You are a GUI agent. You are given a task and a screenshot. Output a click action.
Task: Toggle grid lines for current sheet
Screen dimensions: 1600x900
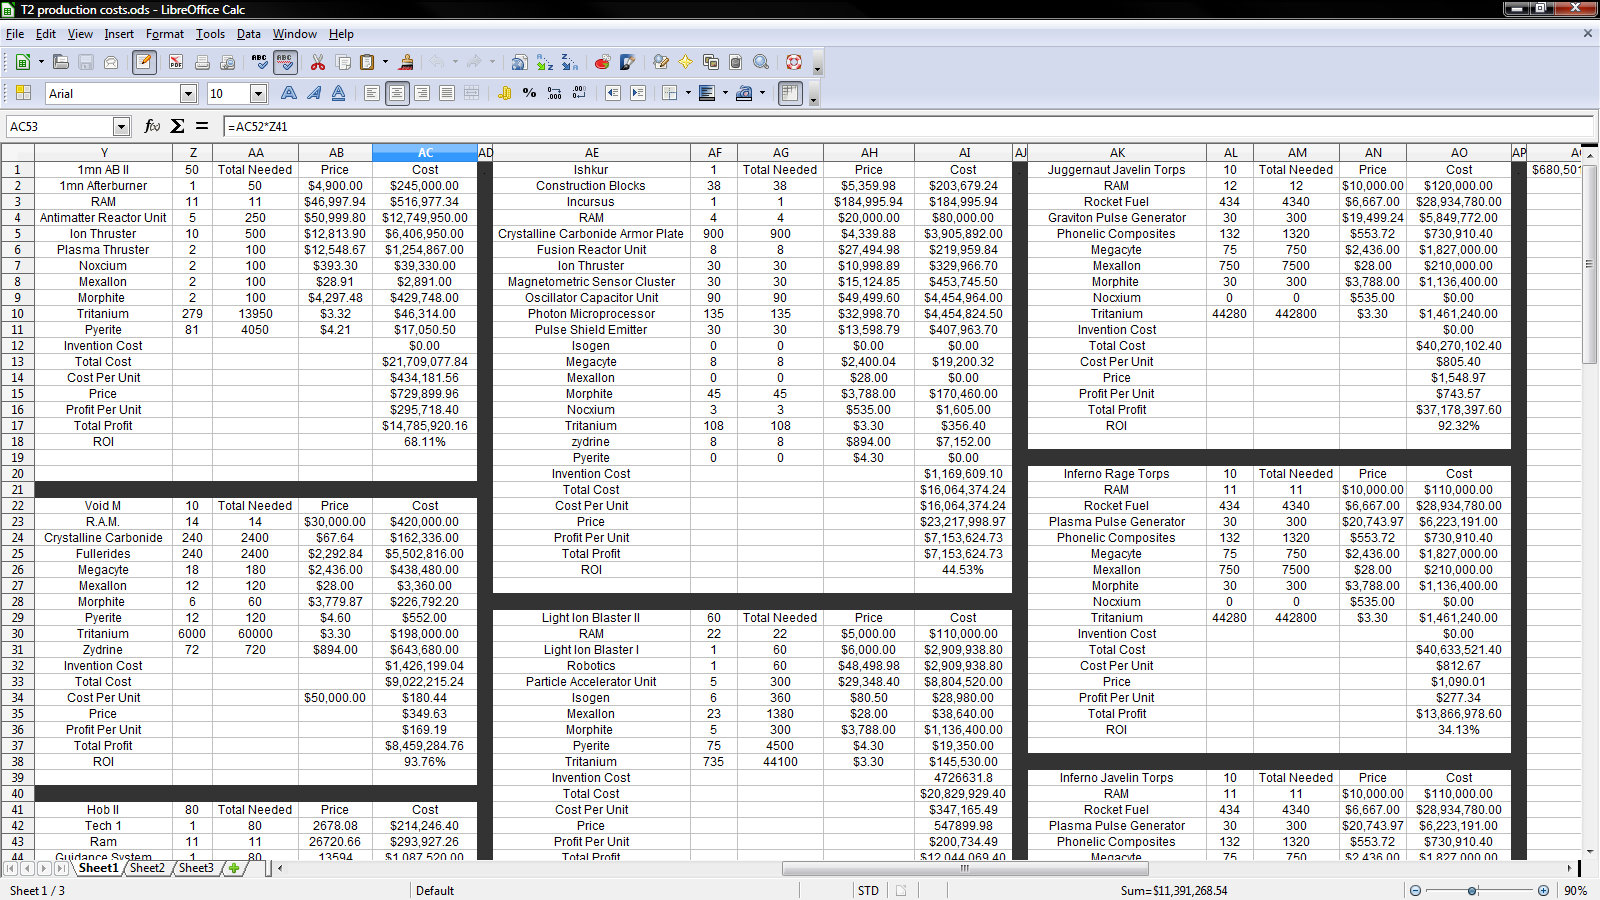(x=790, y=93)
